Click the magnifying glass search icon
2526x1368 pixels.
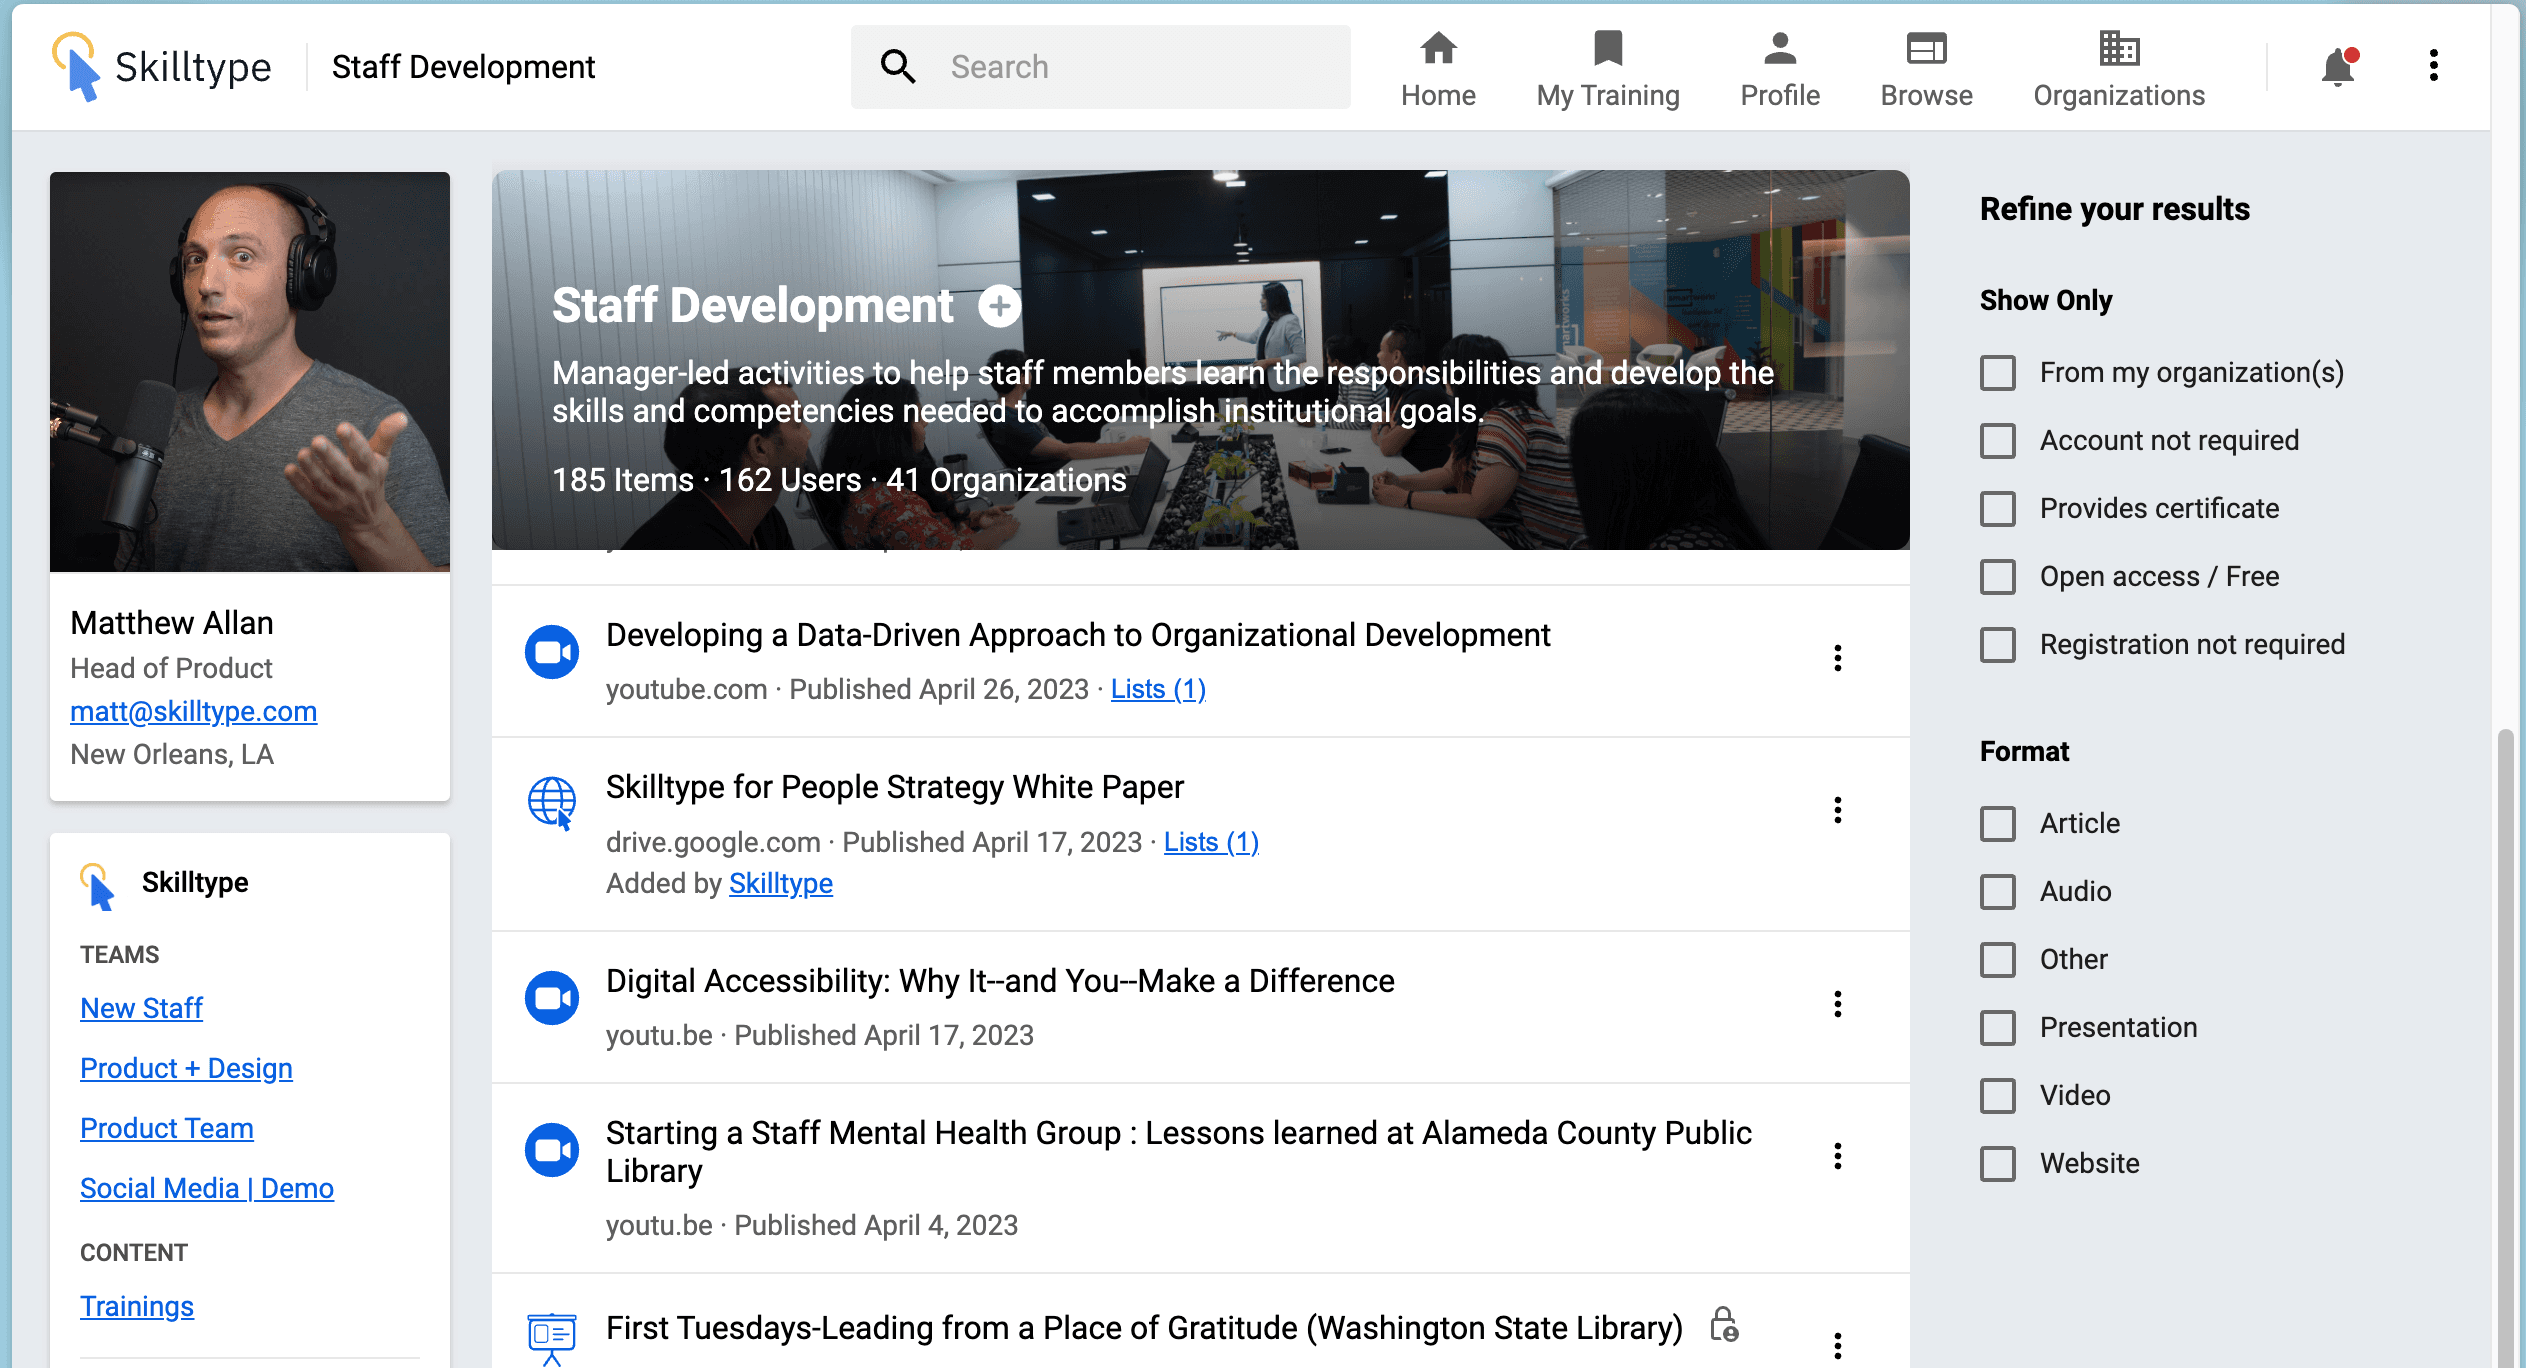coord(897,67)
